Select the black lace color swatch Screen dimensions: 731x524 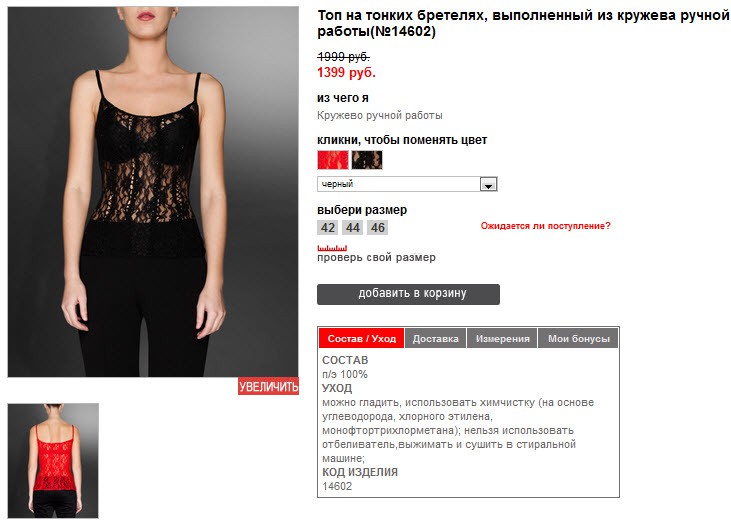[367, 160]
